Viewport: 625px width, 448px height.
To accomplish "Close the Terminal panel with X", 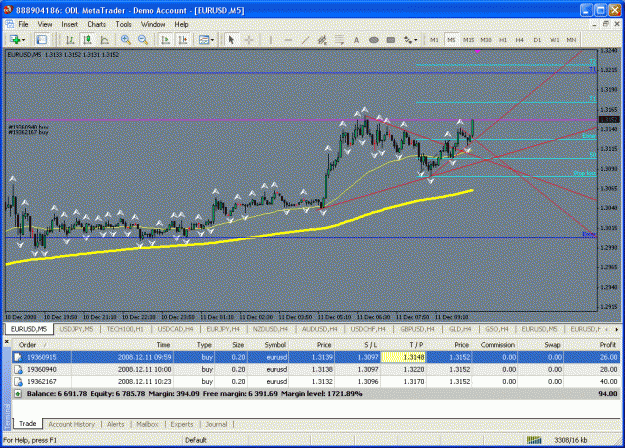I will coord(6,342).
